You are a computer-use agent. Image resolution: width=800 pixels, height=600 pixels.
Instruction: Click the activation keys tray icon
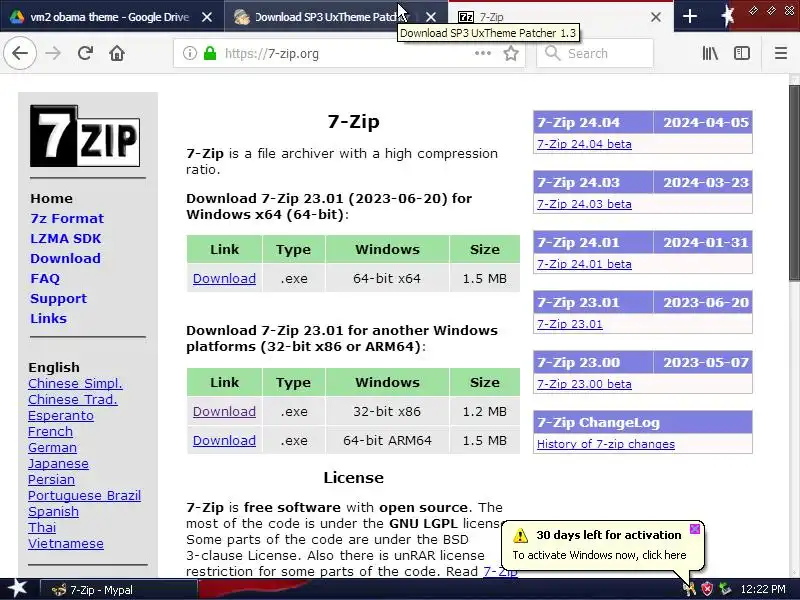(689, 589)
